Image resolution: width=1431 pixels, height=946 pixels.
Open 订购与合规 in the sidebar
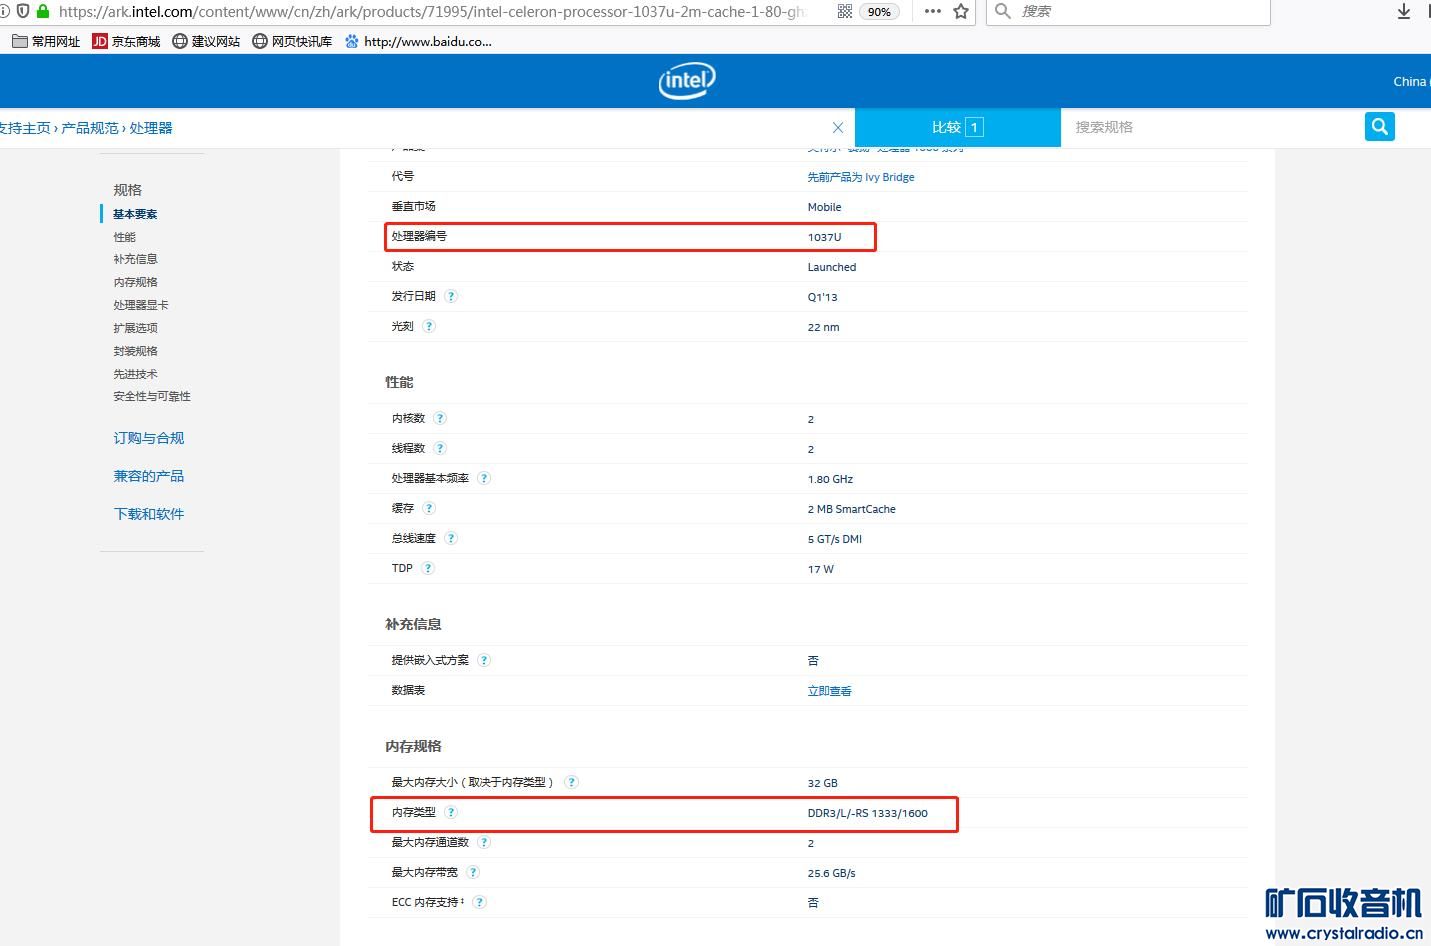pos(149,438)
